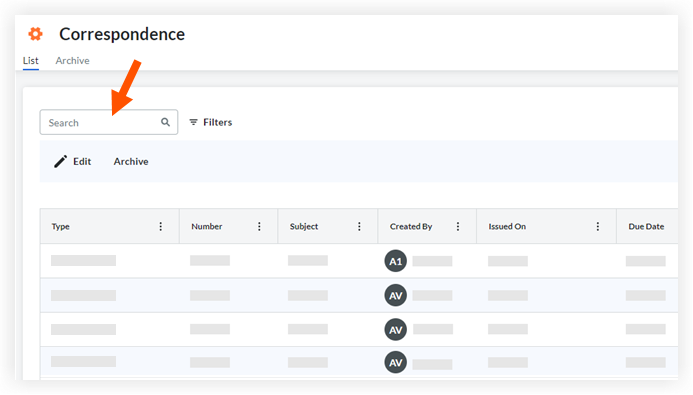Click the Edit button
693x395 pixels.
click(x=72, y=161)
